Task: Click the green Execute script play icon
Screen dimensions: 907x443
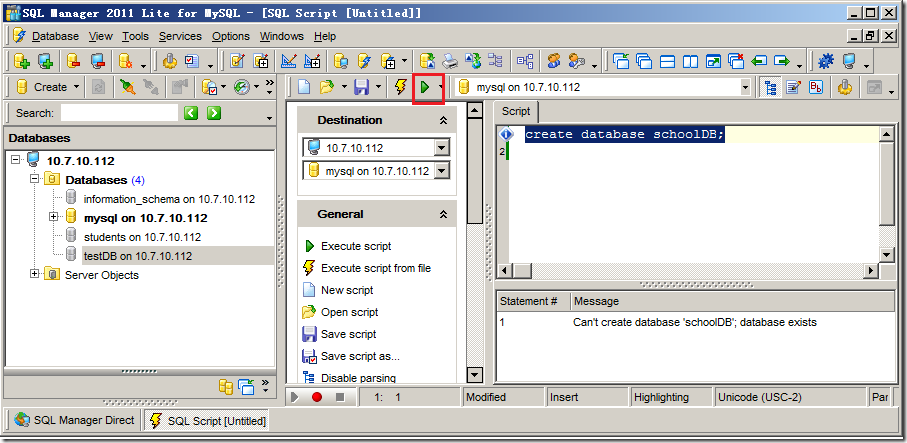Action: [x=425, y=87]
